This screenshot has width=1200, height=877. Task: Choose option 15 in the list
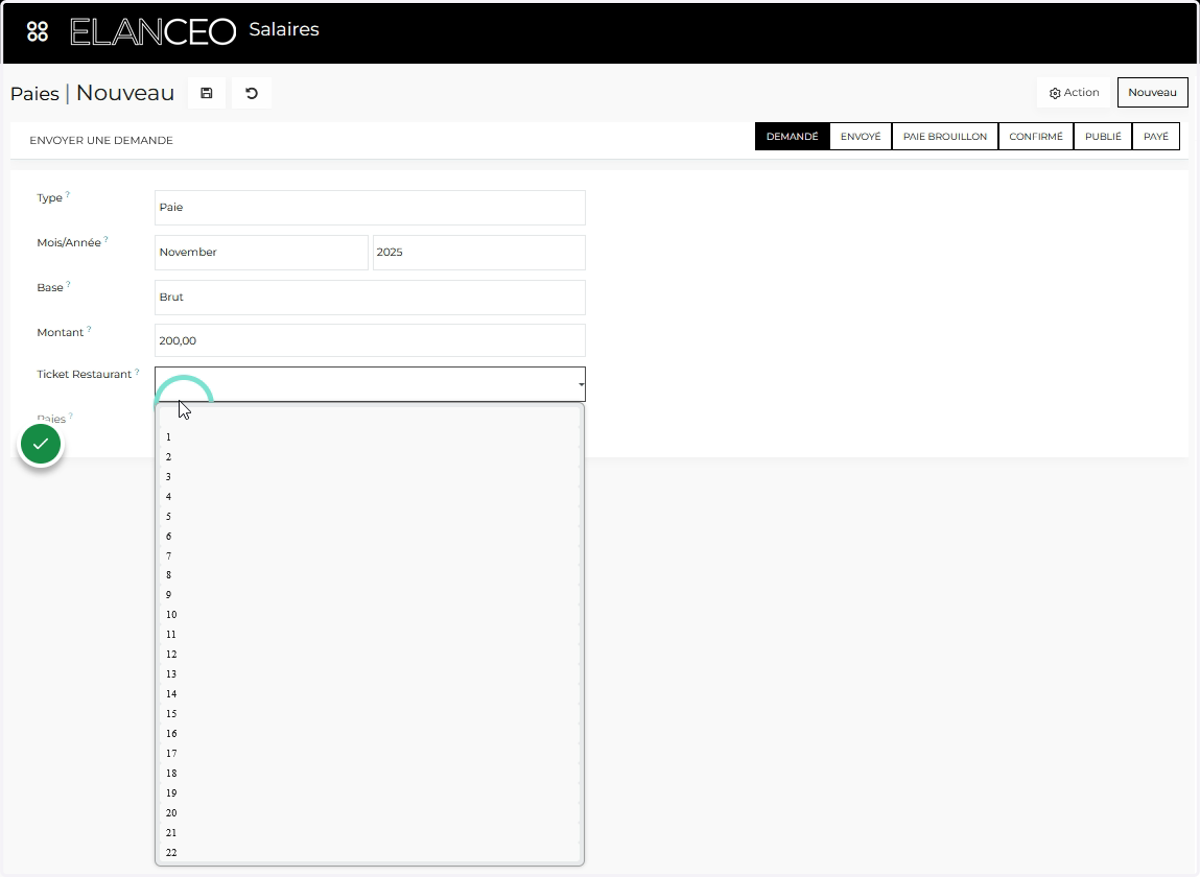pos(370,714)
